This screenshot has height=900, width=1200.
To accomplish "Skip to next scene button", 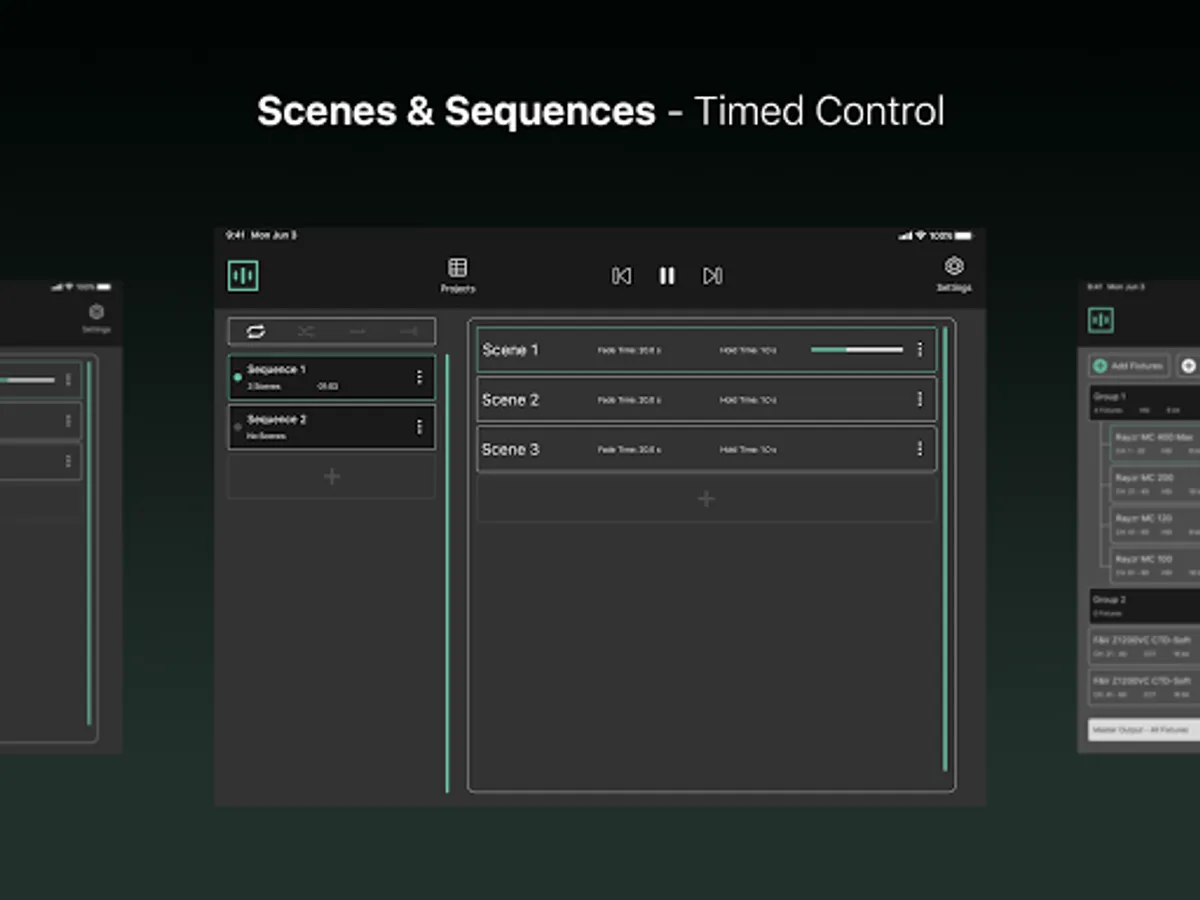I will tap(712, 276).
